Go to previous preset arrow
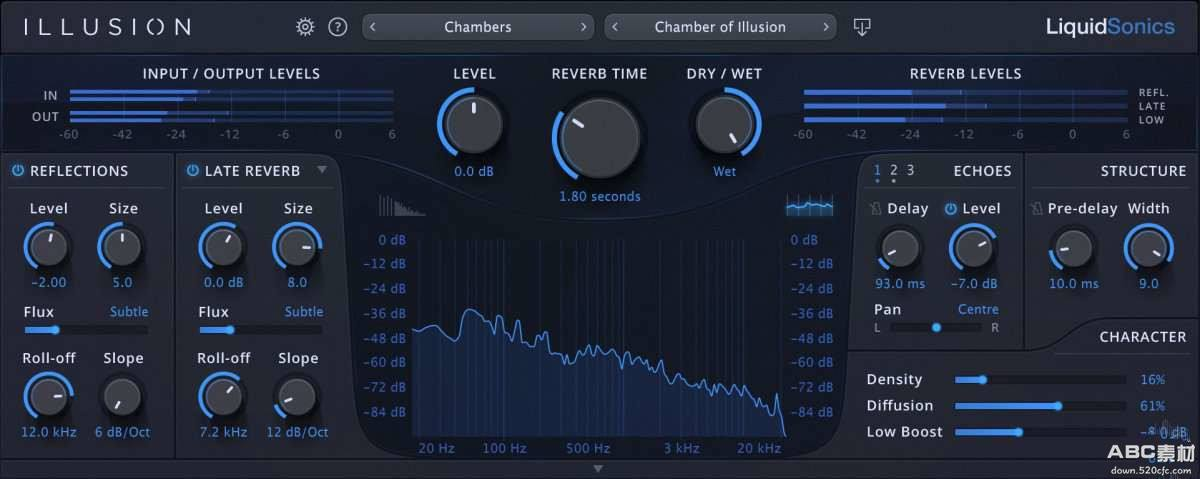The height and width of the screenshot is (479, 1200). [x=615, y=27]
